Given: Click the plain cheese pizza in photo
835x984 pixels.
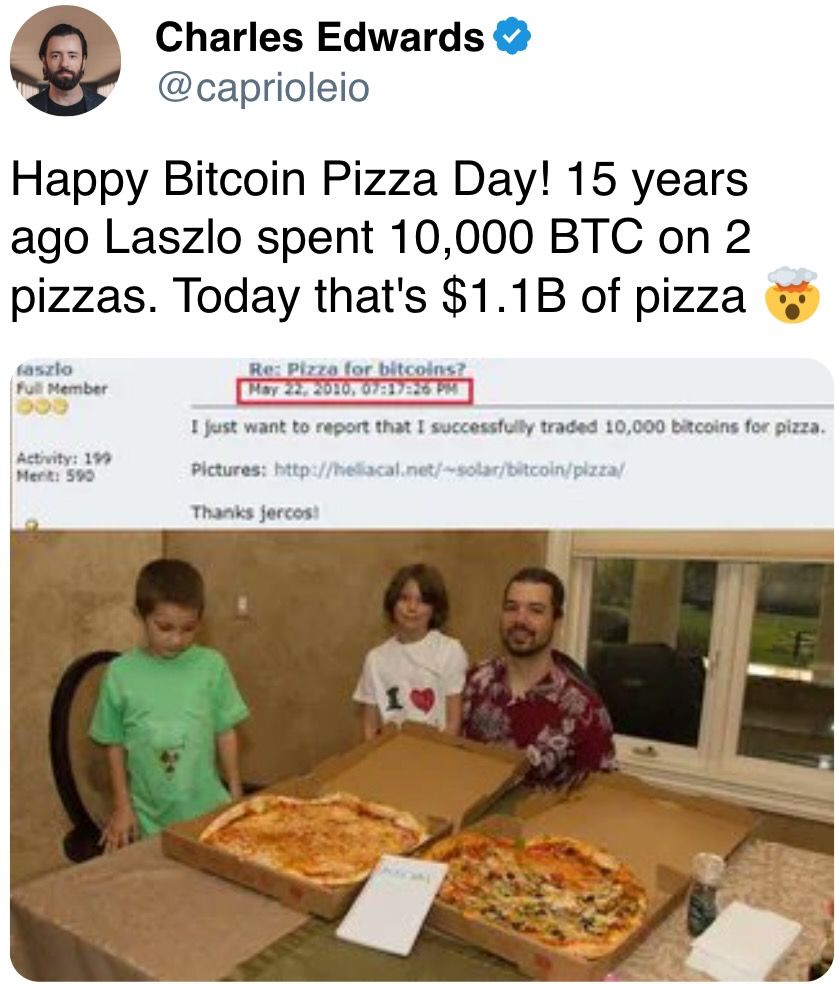Looking at the screenshot, I should click(312, 837).
